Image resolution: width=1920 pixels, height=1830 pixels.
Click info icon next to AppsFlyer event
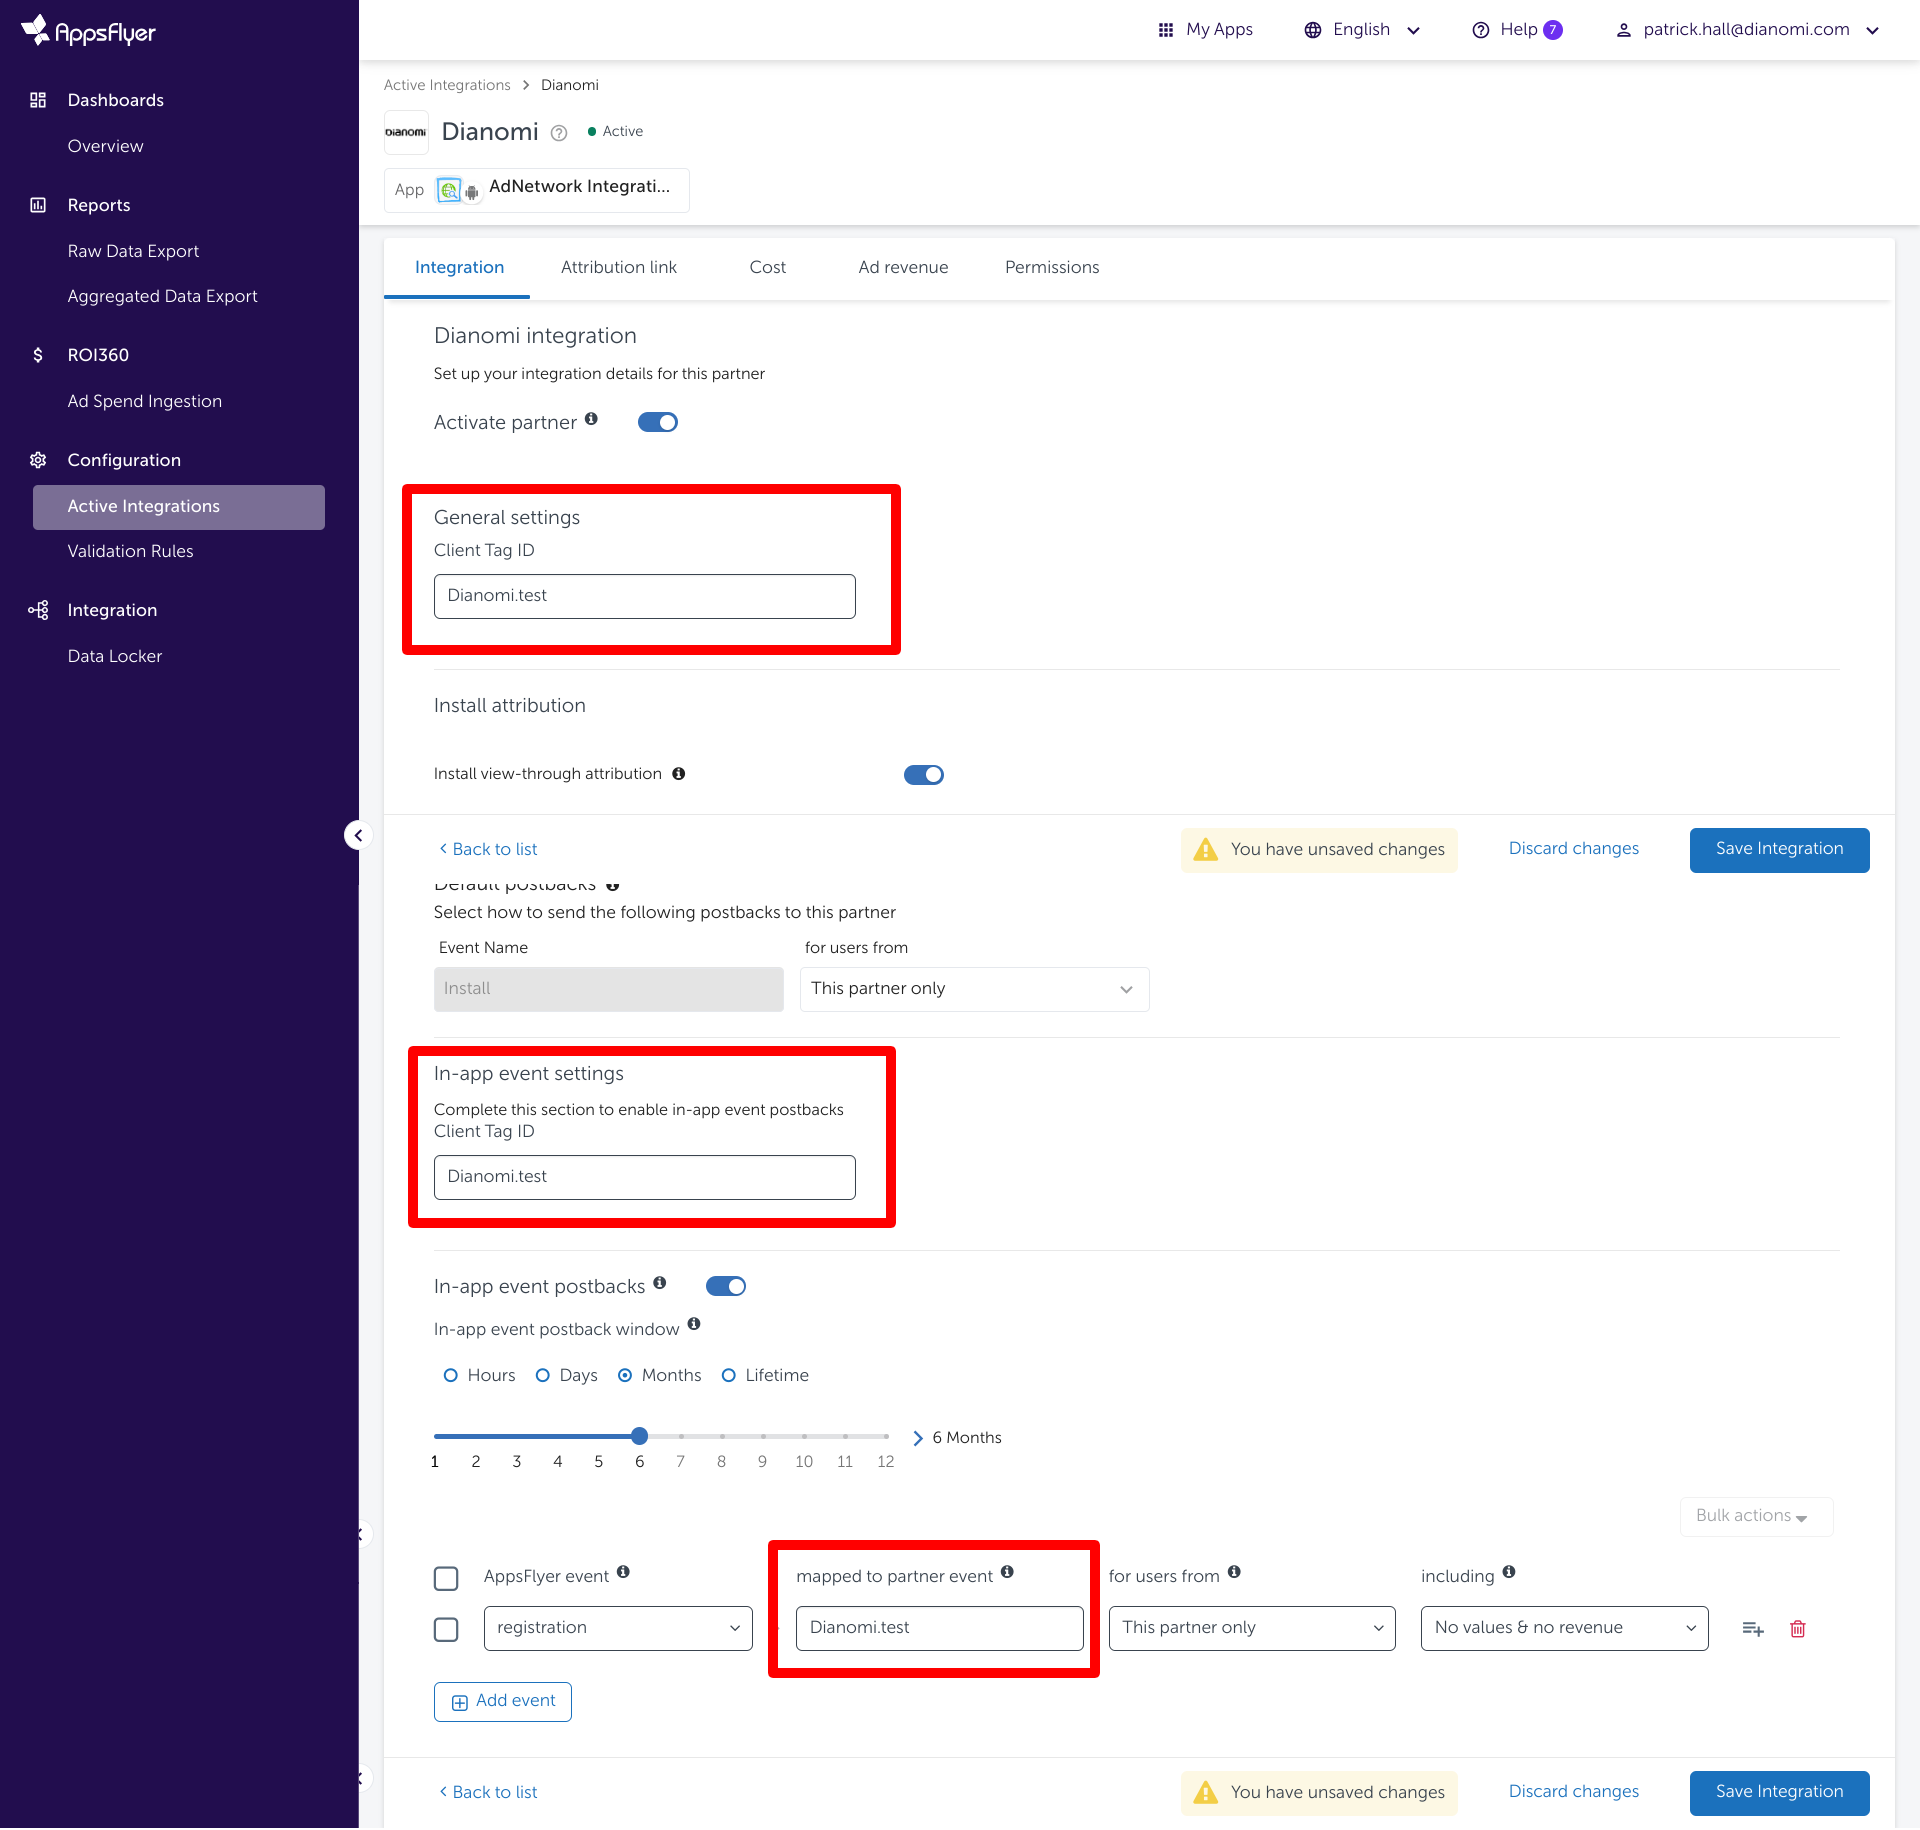(x=623, y=1572)
